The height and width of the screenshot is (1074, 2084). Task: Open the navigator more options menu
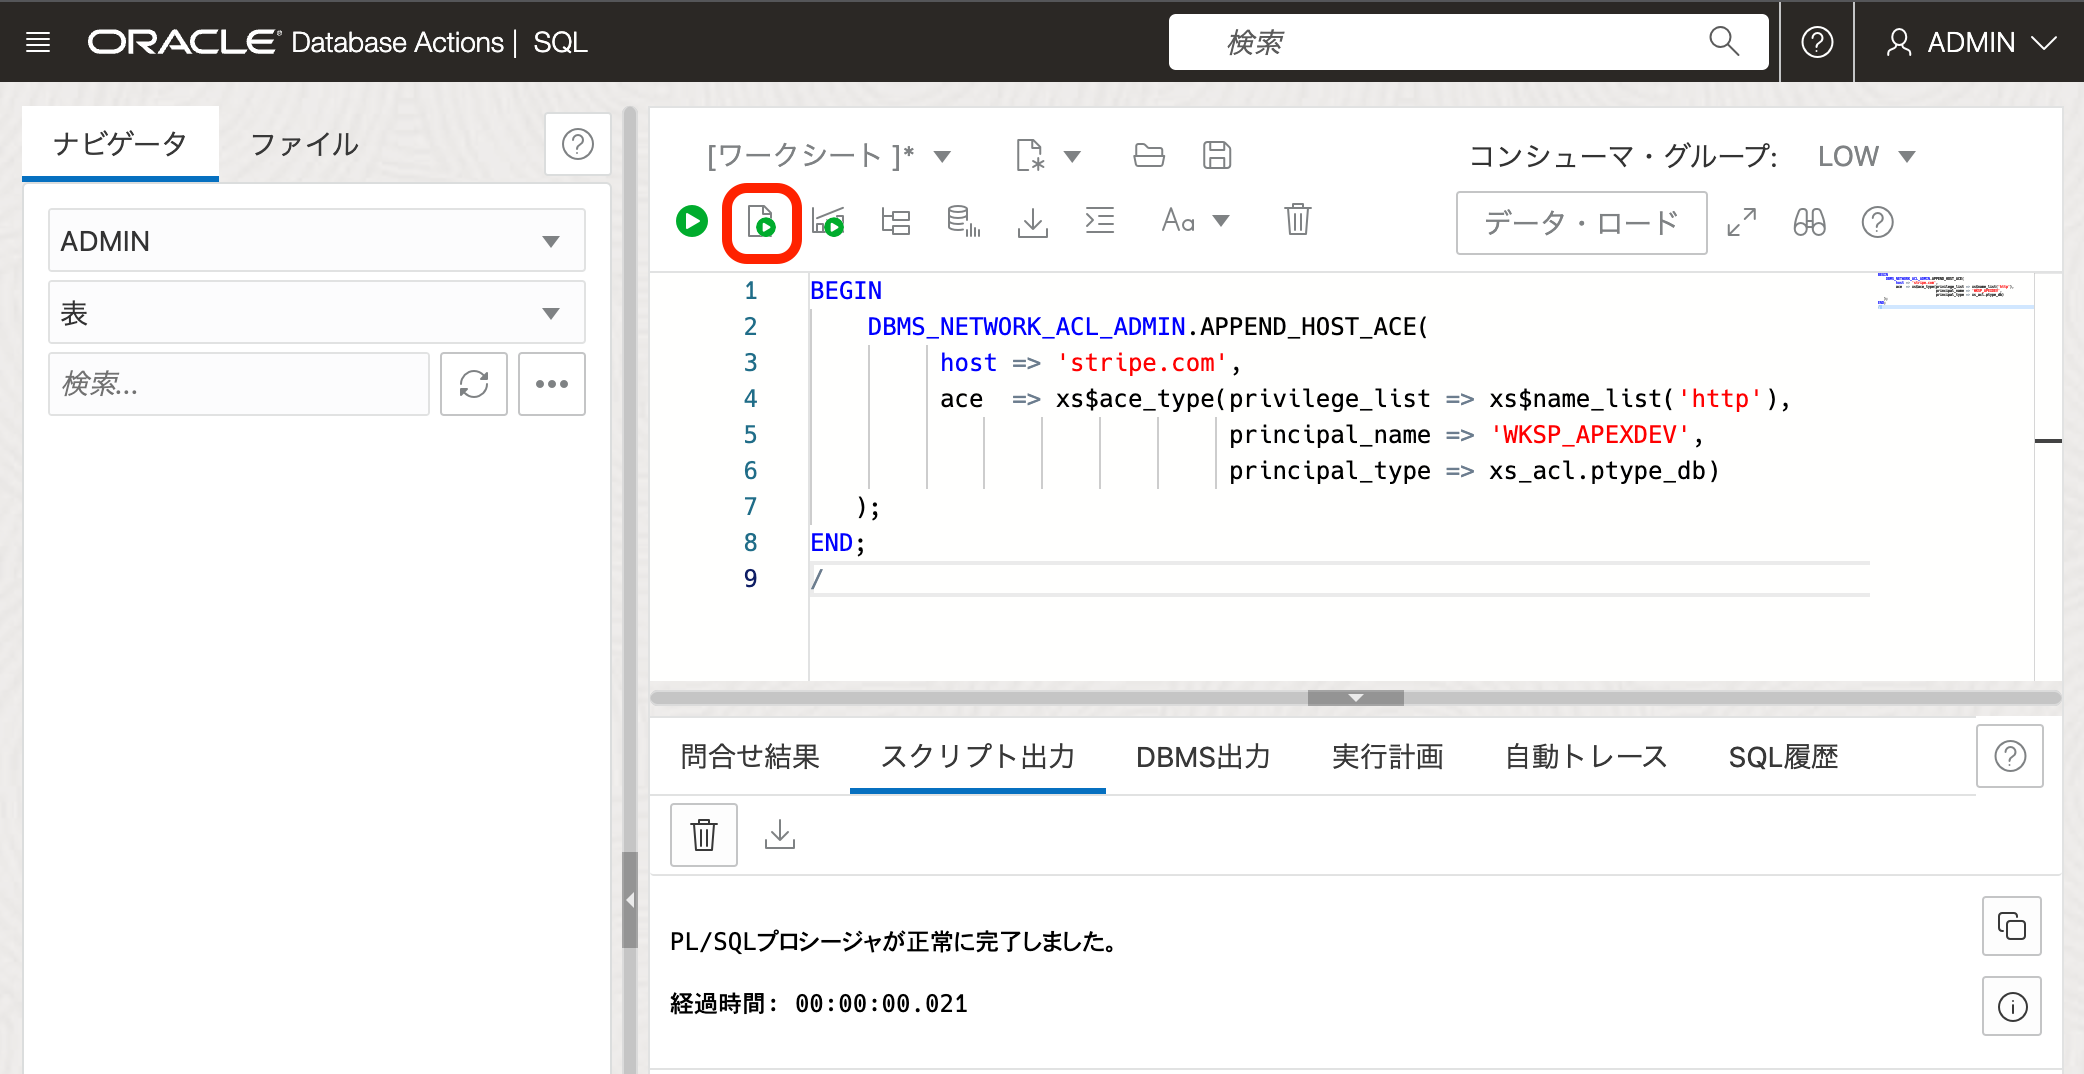pyautogui.click(x=552, y=384)
